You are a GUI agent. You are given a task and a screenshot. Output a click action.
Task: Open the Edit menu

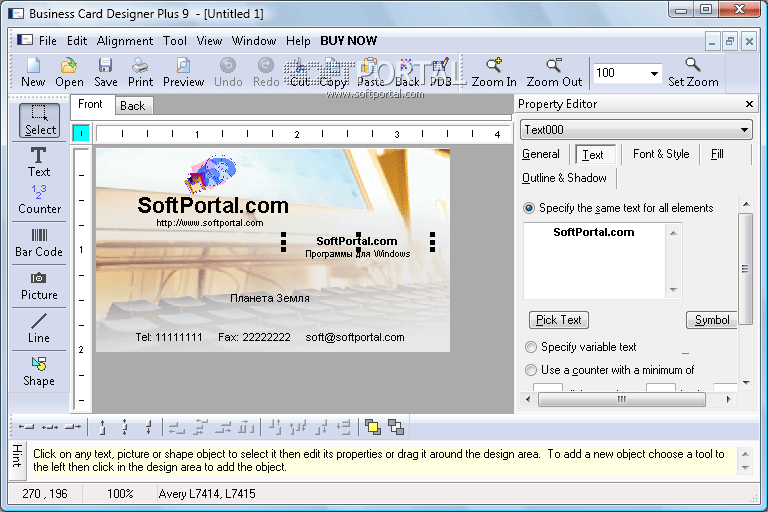pos(77,41)
